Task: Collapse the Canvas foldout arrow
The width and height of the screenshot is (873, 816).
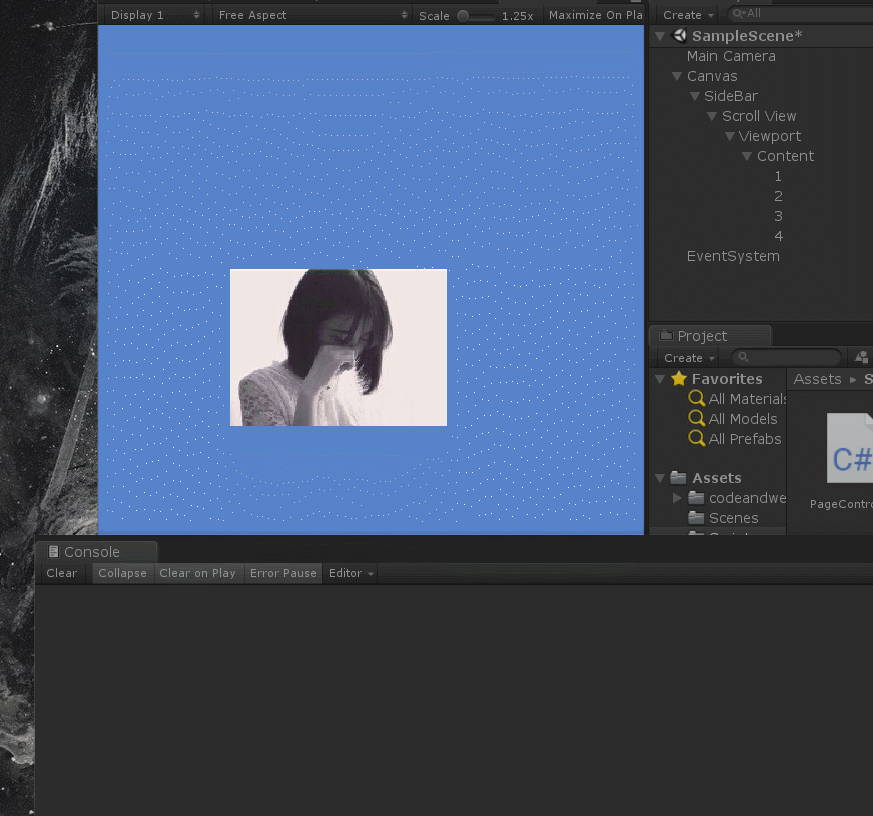Action: pos(677,76)
